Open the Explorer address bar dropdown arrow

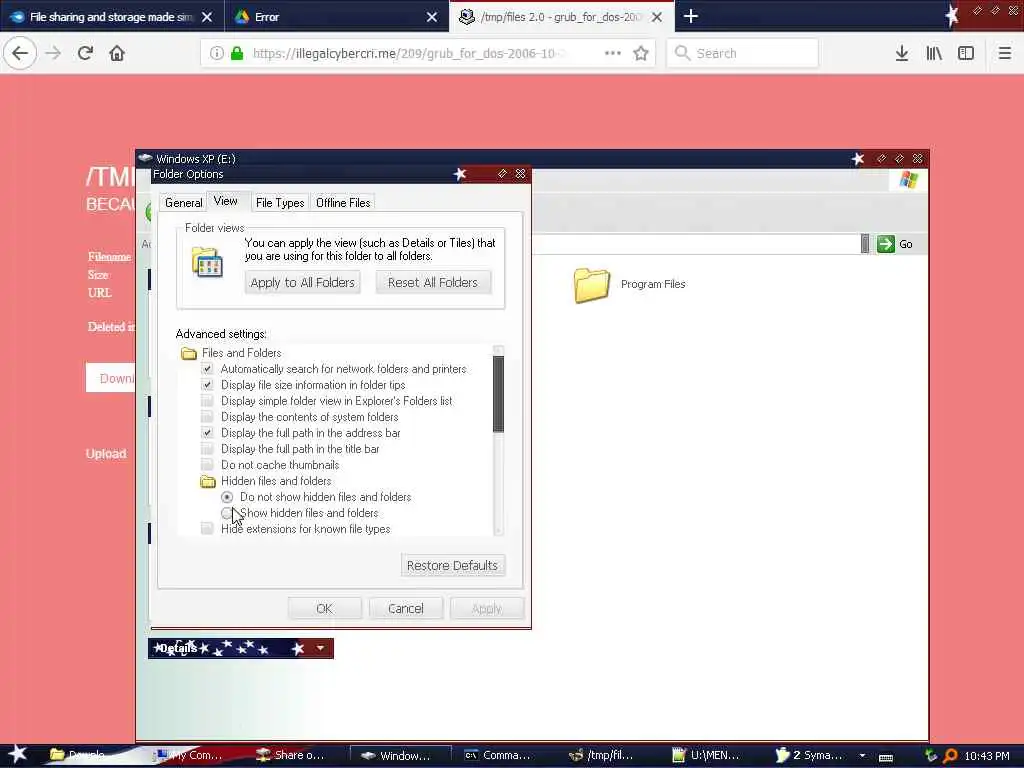pyautogui.click(x=865, y=244)
